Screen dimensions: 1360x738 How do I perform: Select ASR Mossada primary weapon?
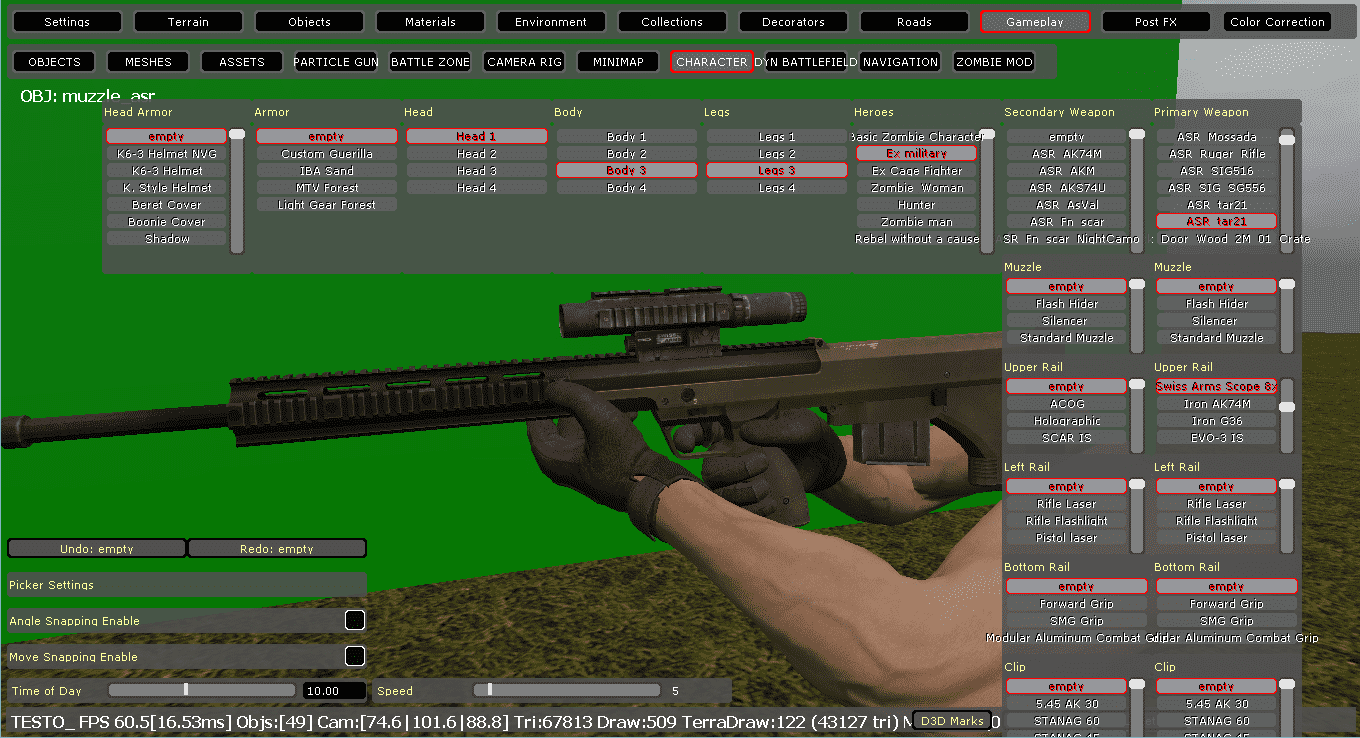(x=1217, y=137)
